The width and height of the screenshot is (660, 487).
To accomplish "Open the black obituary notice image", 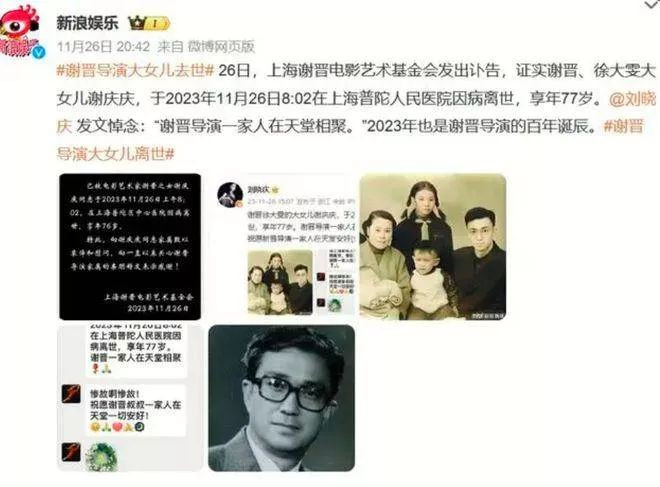I will 130,247.
